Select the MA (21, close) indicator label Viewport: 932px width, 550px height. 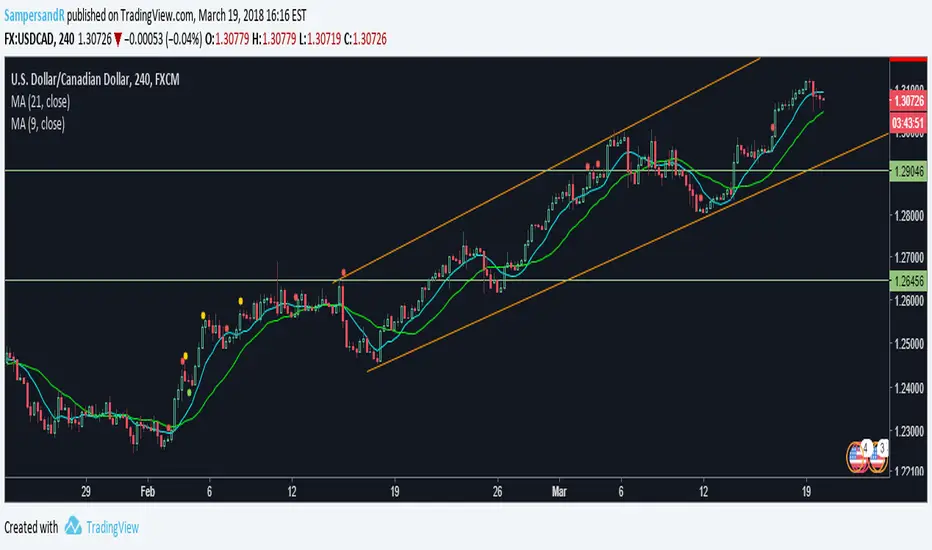40,102
